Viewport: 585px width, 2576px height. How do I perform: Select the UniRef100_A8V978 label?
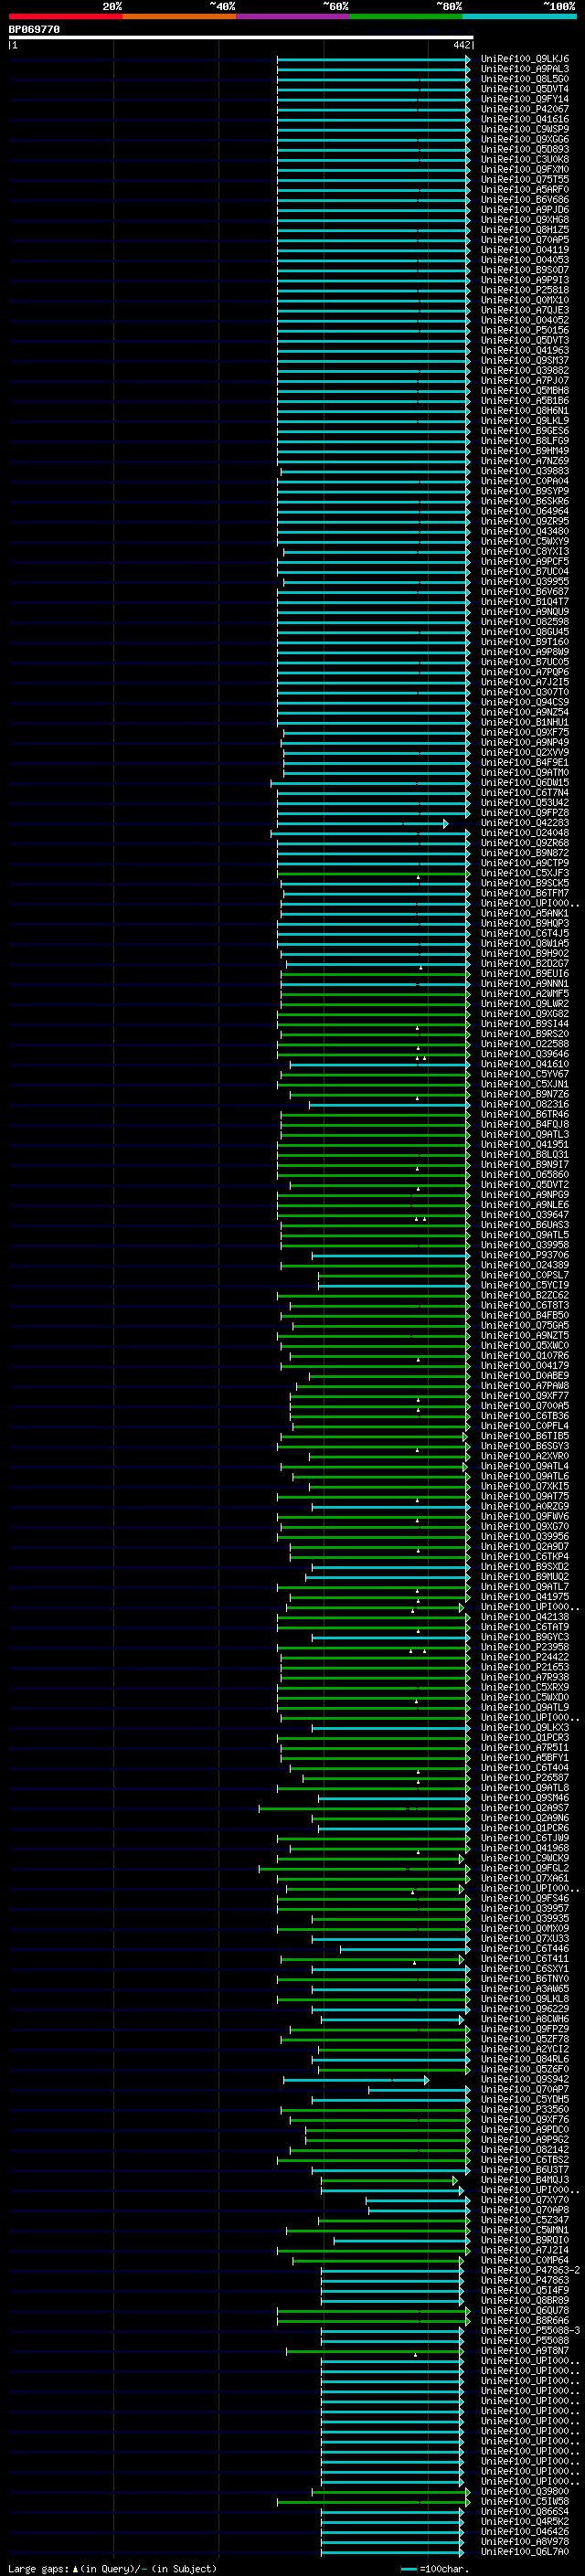point(525,2541)
